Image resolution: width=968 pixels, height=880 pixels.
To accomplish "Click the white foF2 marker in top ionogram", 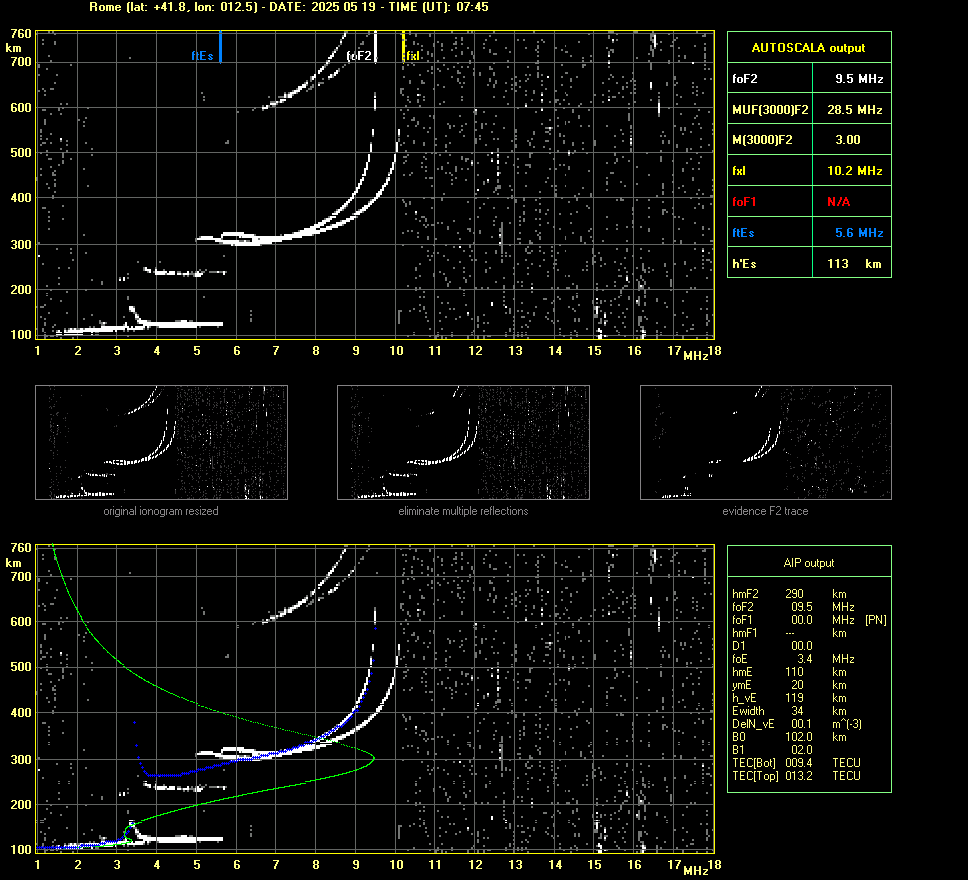I will point(375,47).
